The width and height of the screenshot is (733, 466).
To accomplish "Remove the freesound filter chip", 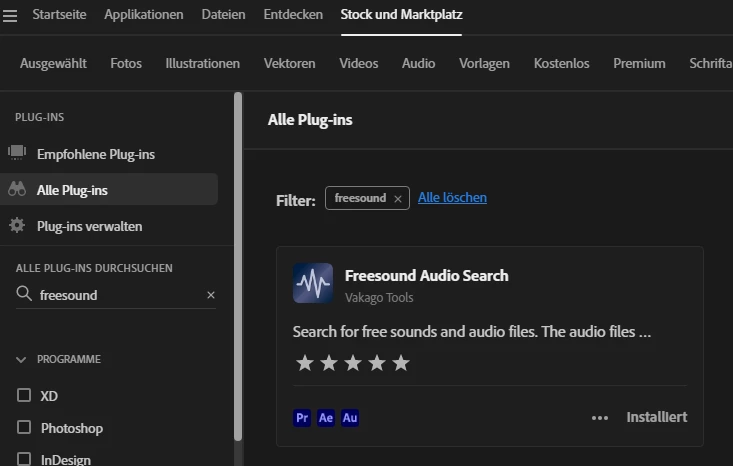I will coord(398,199).
